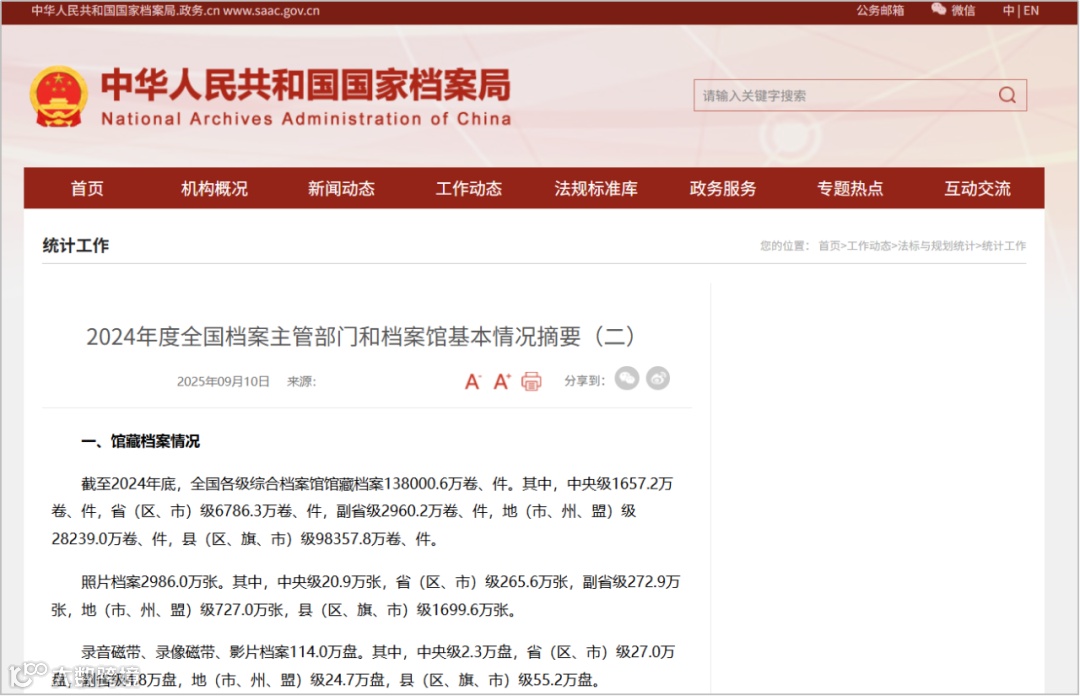
Task: Click the heading 一、馆藏档案情况
Action: point(141,441)
